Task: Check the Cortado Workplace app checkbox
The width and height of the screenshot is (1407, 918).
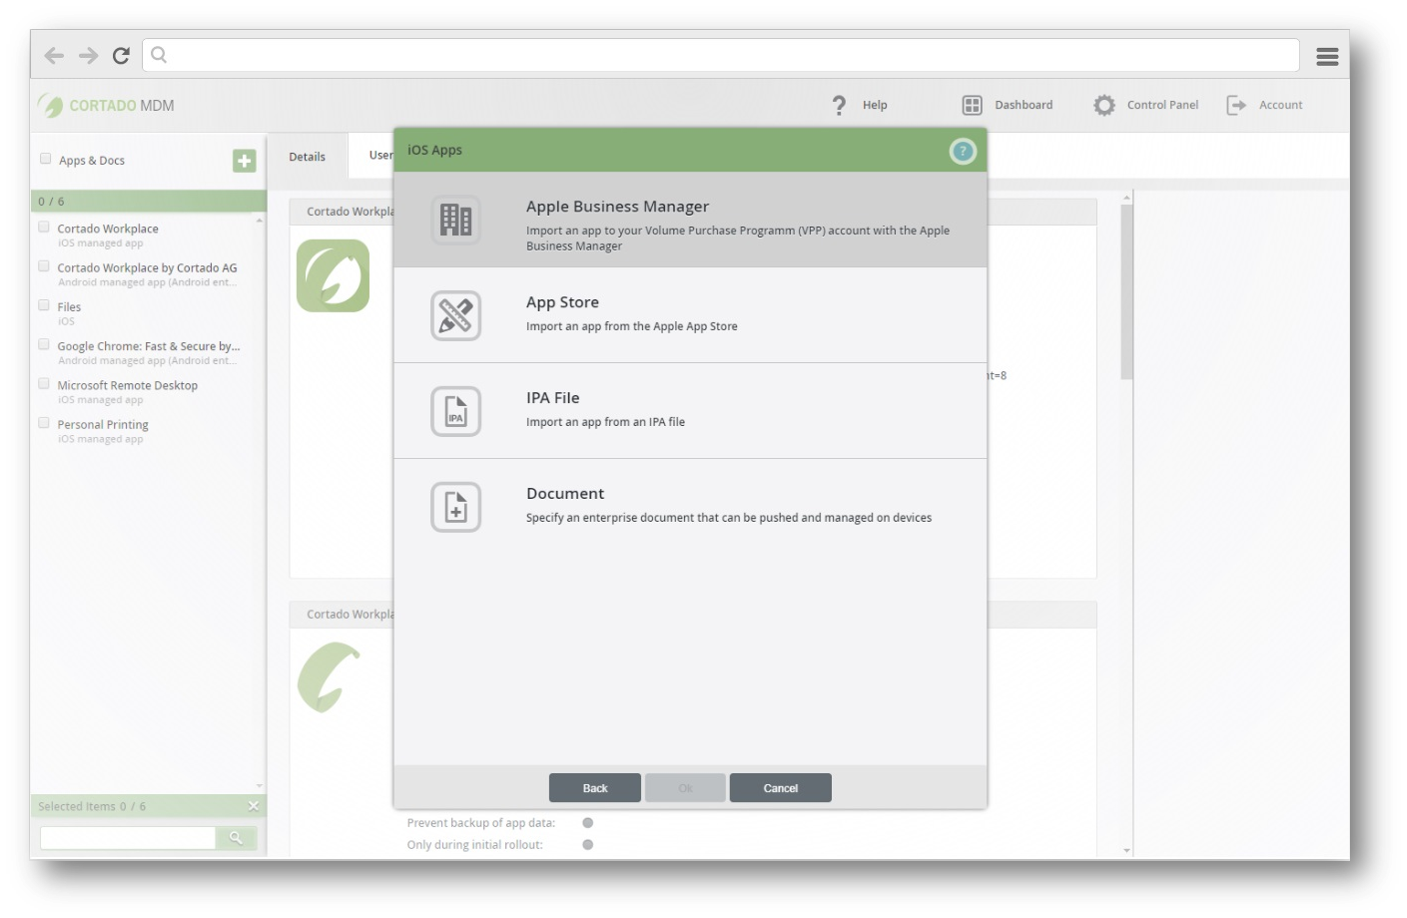Action: point(44,226)
